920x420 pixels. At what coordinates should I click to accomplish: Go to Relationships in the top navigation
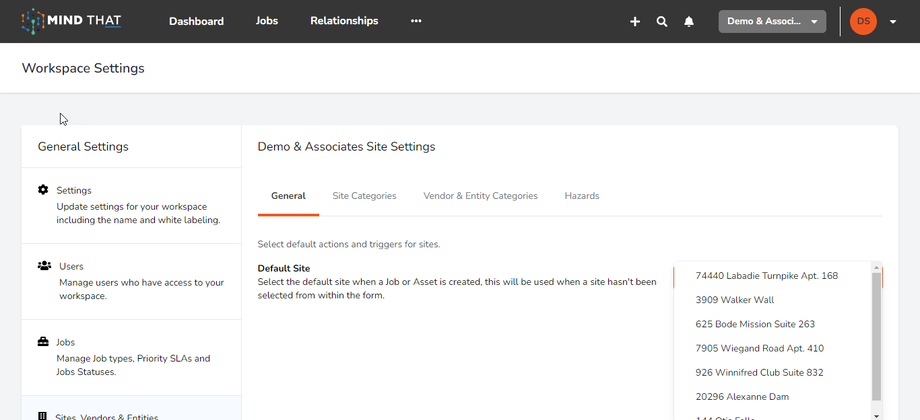pos(344,21)
